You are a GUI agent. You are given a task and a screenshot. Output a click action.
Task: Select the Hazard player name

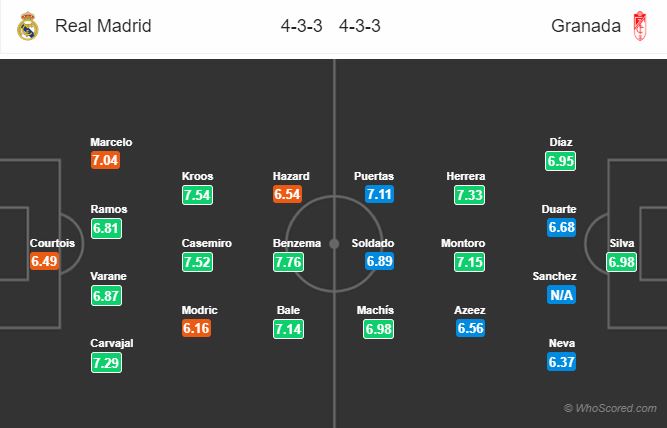coord(291,176)
